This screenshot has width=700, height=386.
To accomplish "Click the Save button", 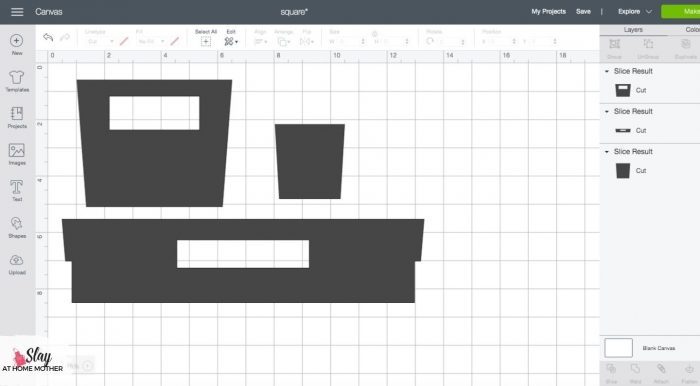I will coord(583,12).
